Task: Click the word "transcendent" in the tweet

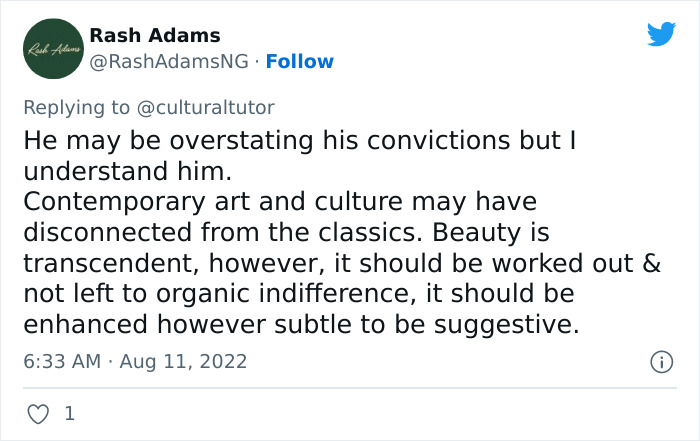Action: click(x=111, y=263)
